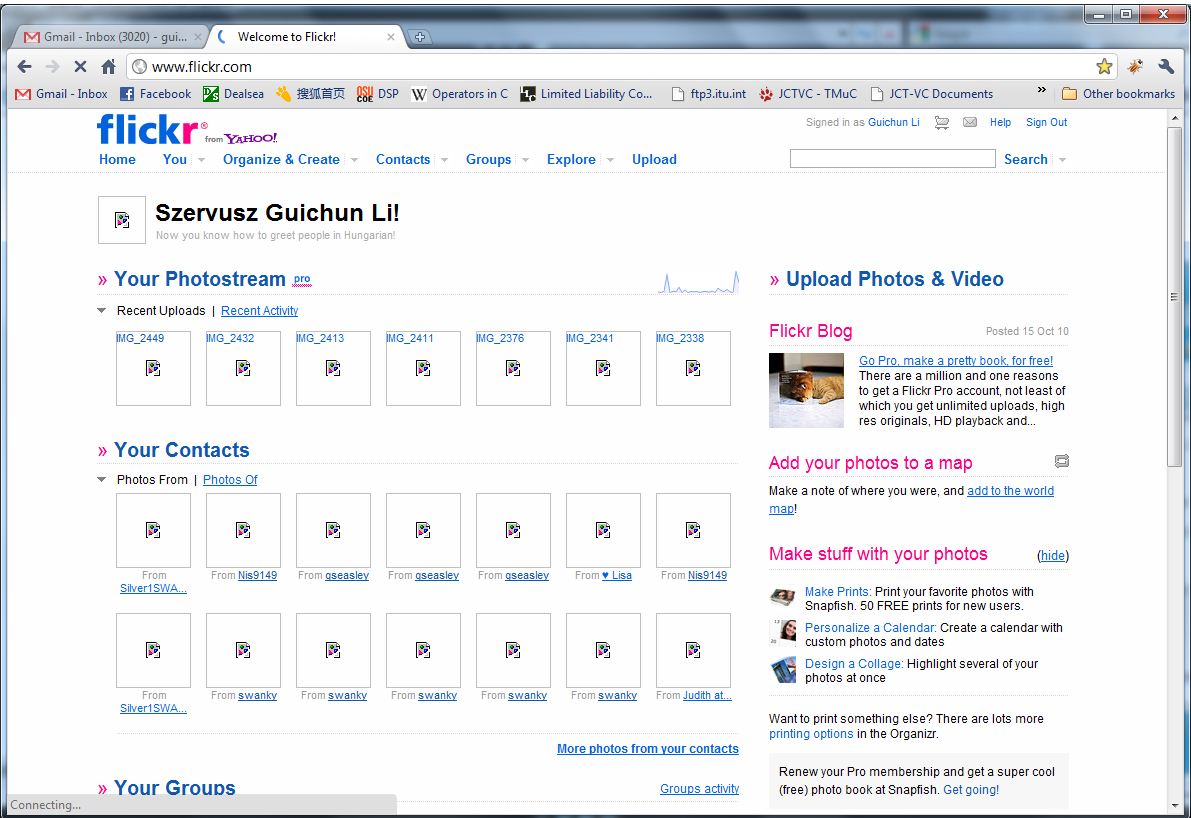Open the JCTVC - TMuC bookmark
Image resolution: width=1191 pixels, height=818 pixels.
(807, 94)
